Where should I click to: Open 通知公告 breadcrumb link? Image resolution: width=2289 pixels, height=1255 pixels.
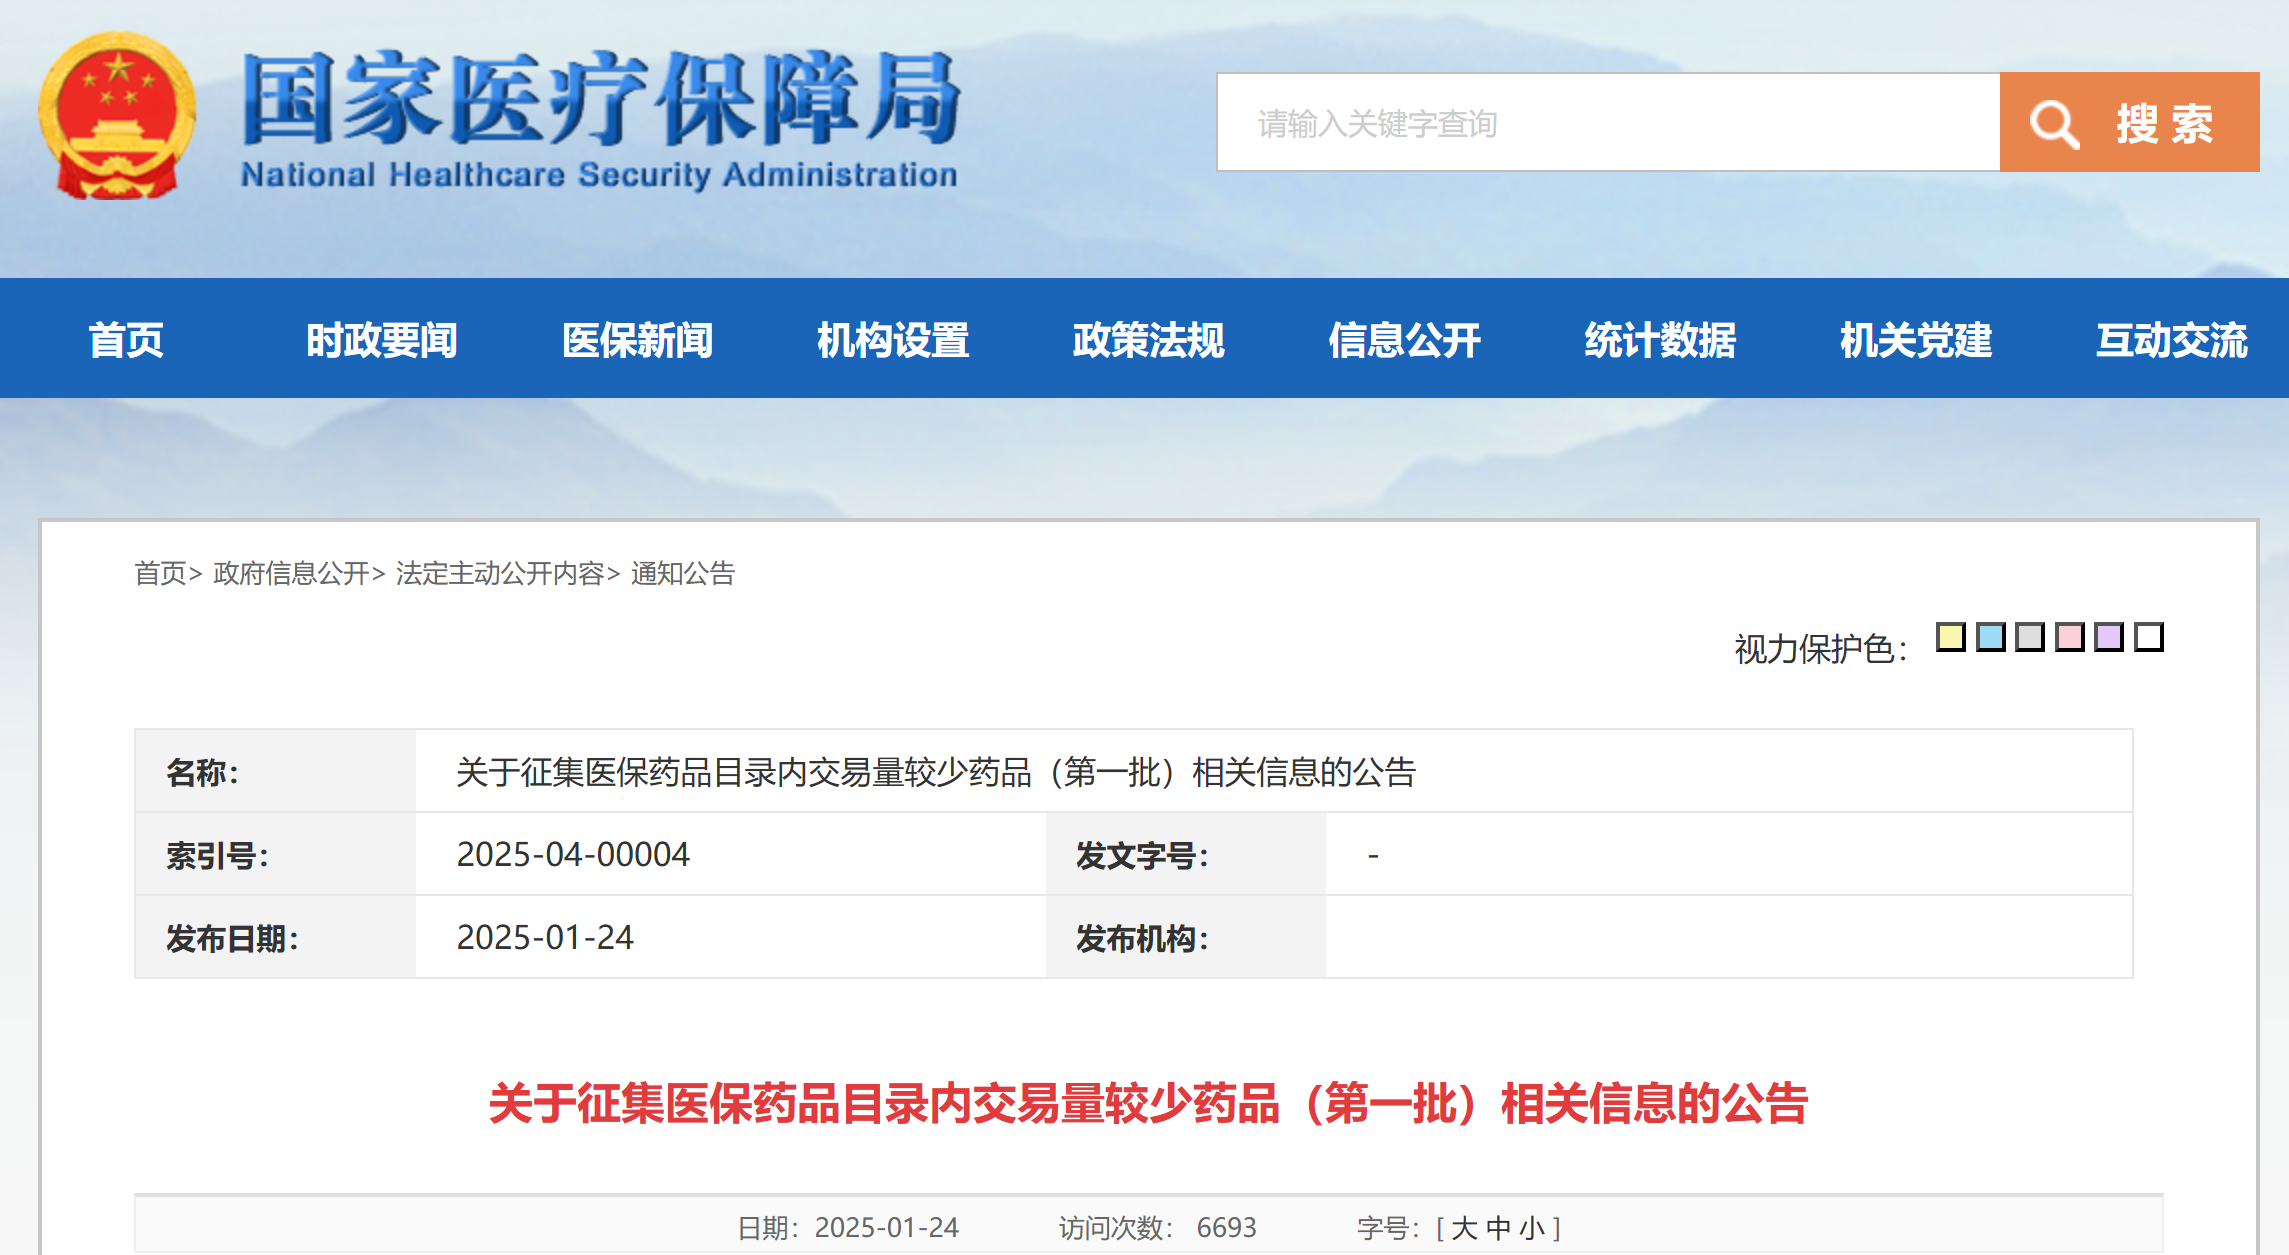coord(683,573)
